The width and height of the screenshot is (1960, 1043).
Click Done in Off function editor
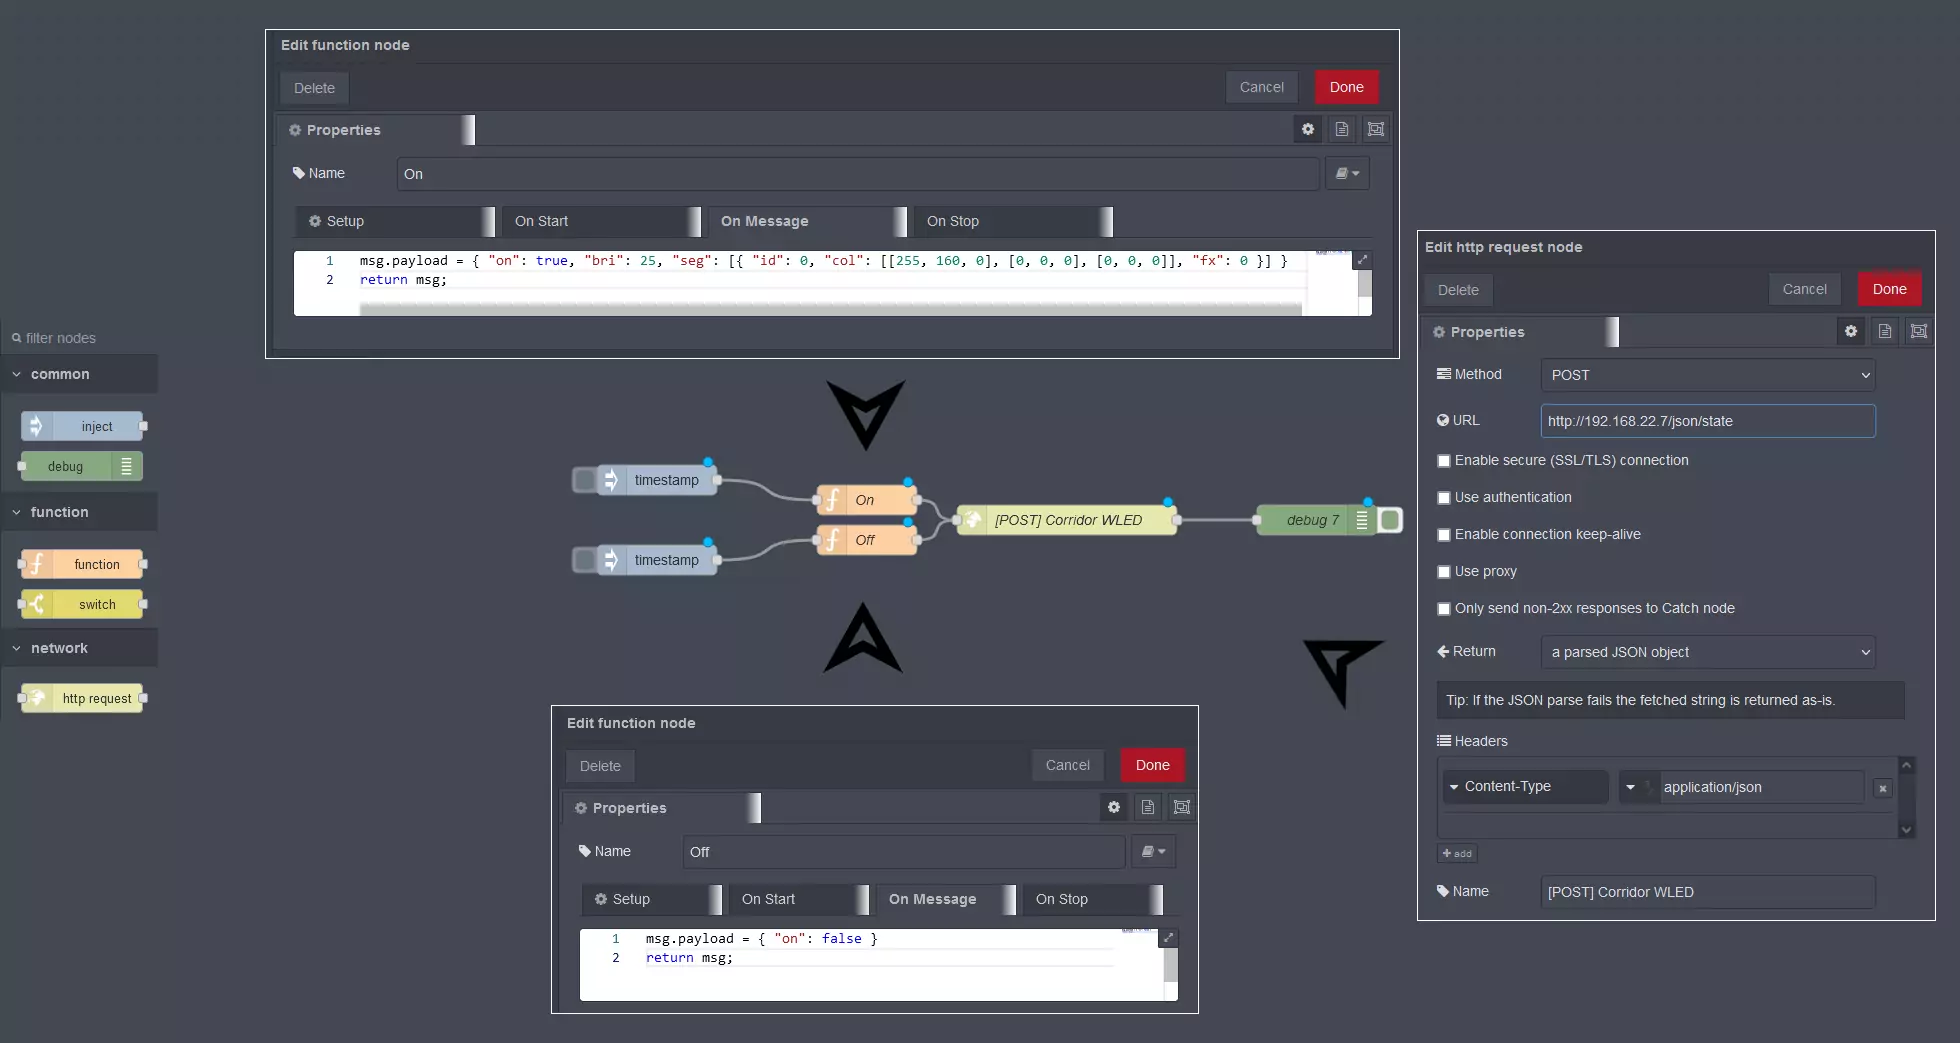pos(1152,765)
